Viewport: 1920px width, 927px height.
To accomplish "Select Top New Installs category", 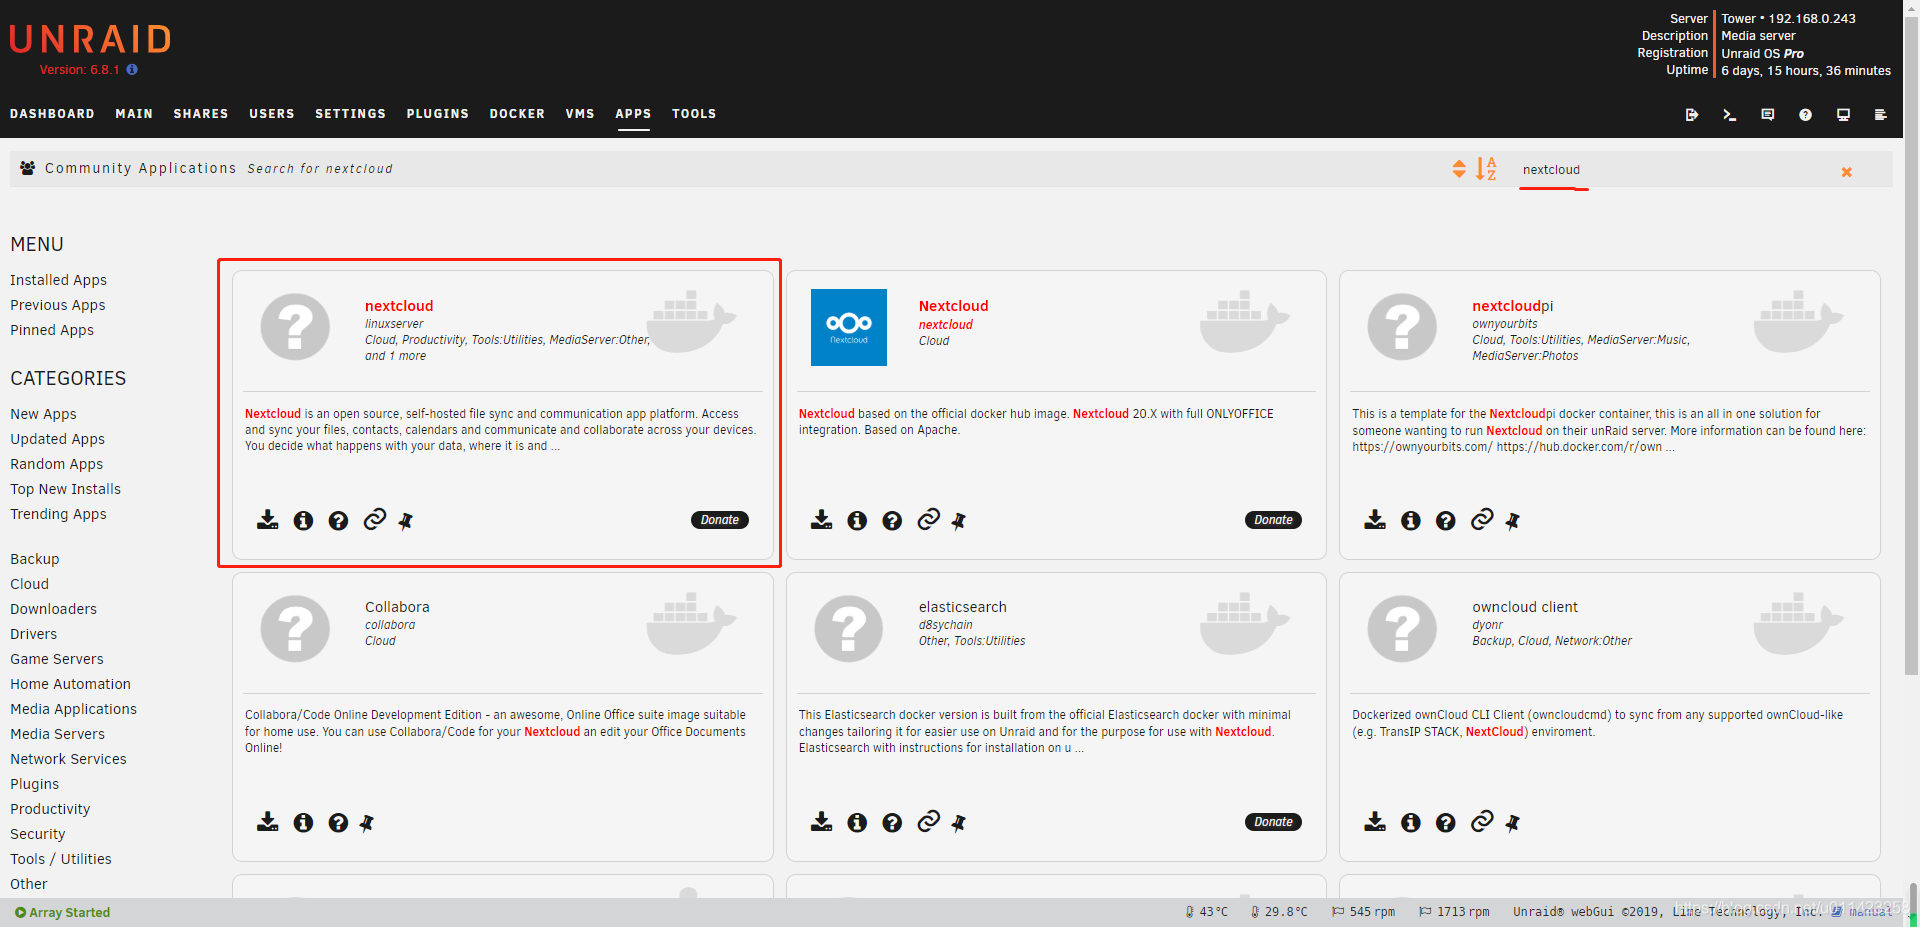I will tap(65, 489).
